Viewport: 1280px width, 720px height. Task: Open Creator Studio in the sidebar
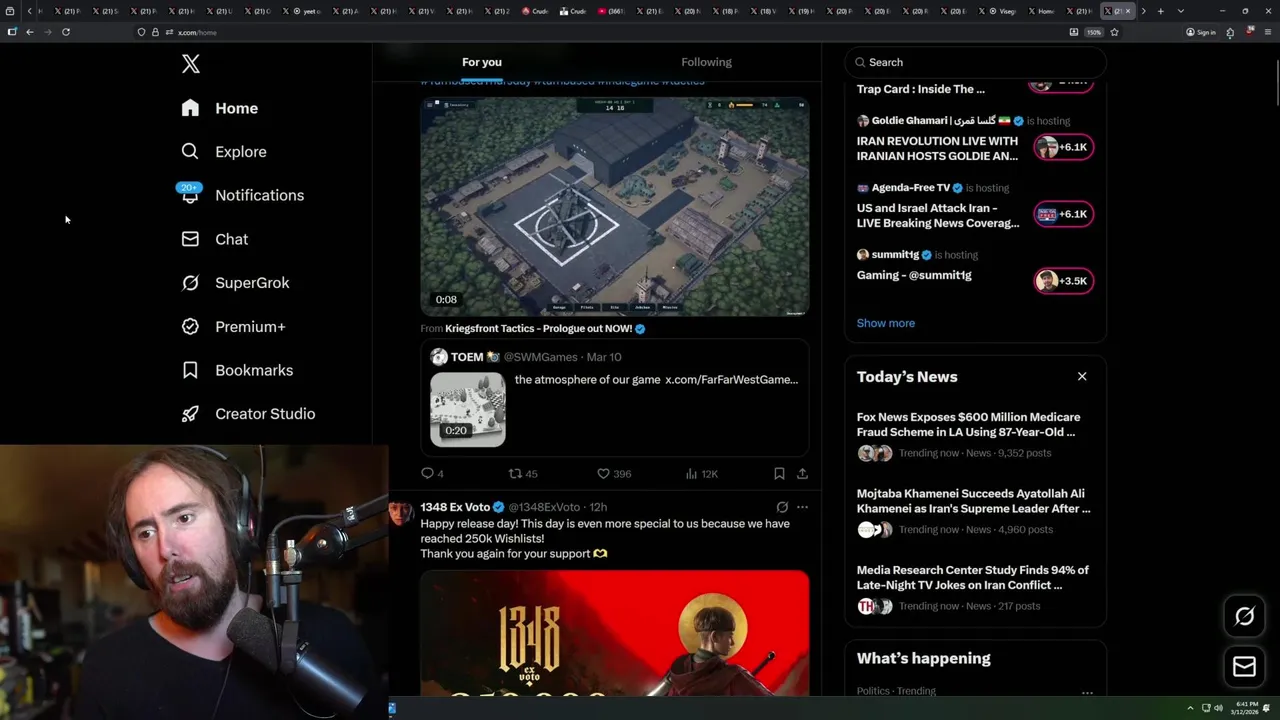pyautogui.click(x=247, y=414)
